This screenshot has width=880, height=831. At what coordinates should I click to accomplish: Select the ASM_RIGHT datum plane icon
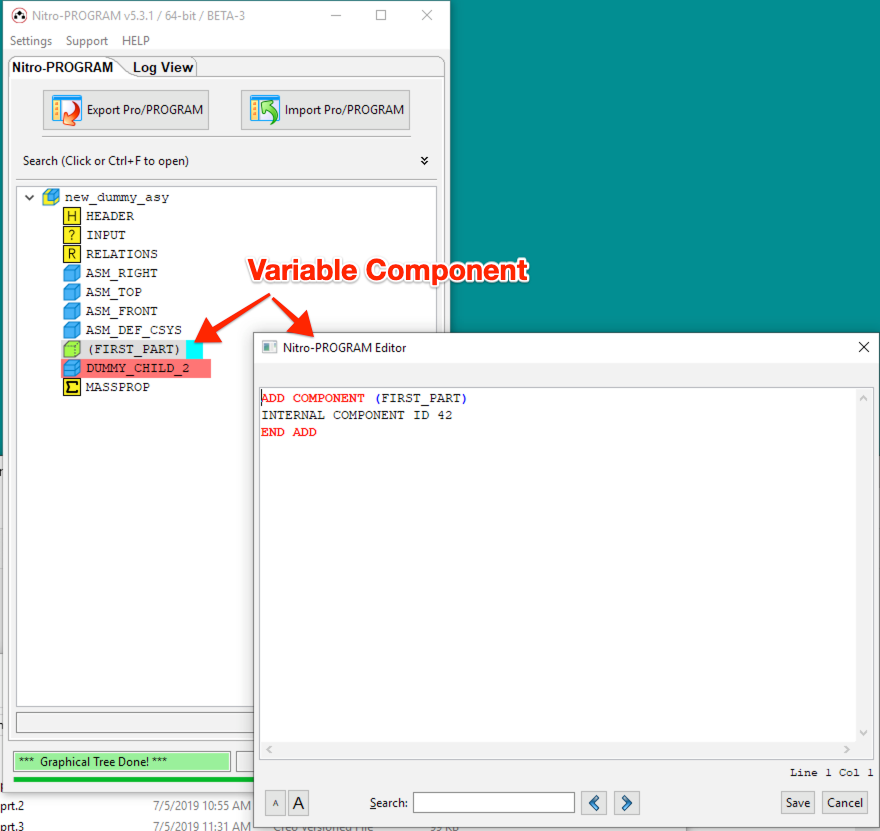coord(70,272)
